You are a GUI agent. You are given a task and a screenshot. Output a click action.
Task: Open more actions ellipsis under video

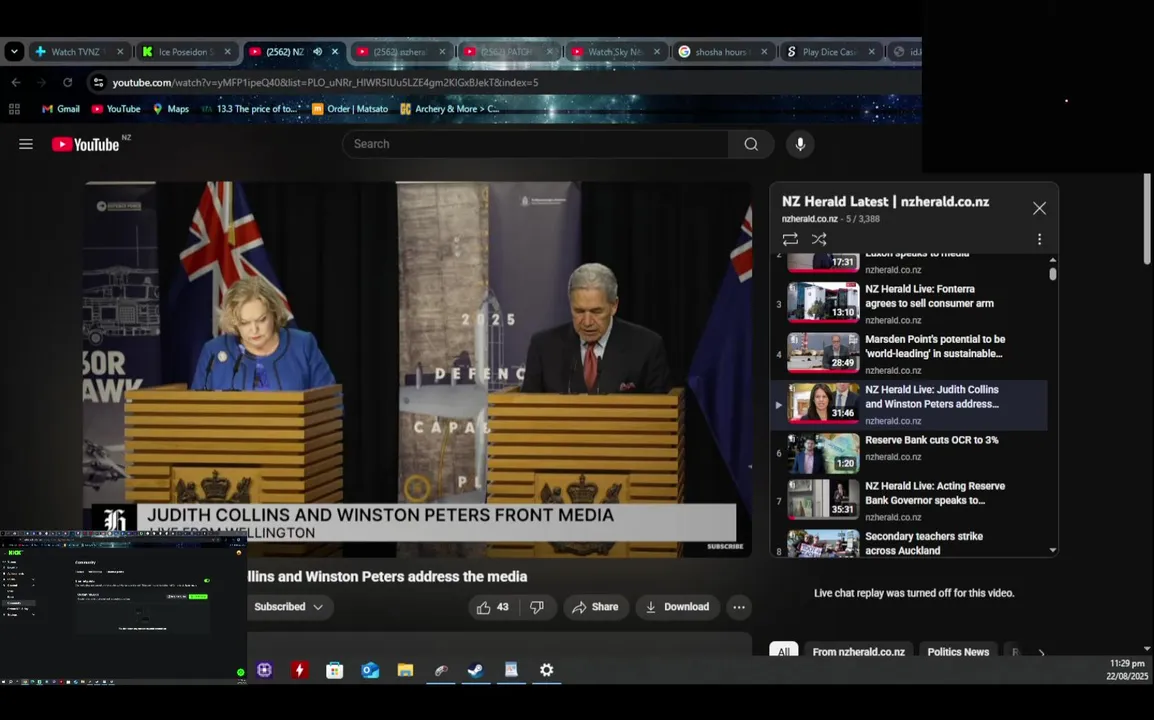coord(739,607)
